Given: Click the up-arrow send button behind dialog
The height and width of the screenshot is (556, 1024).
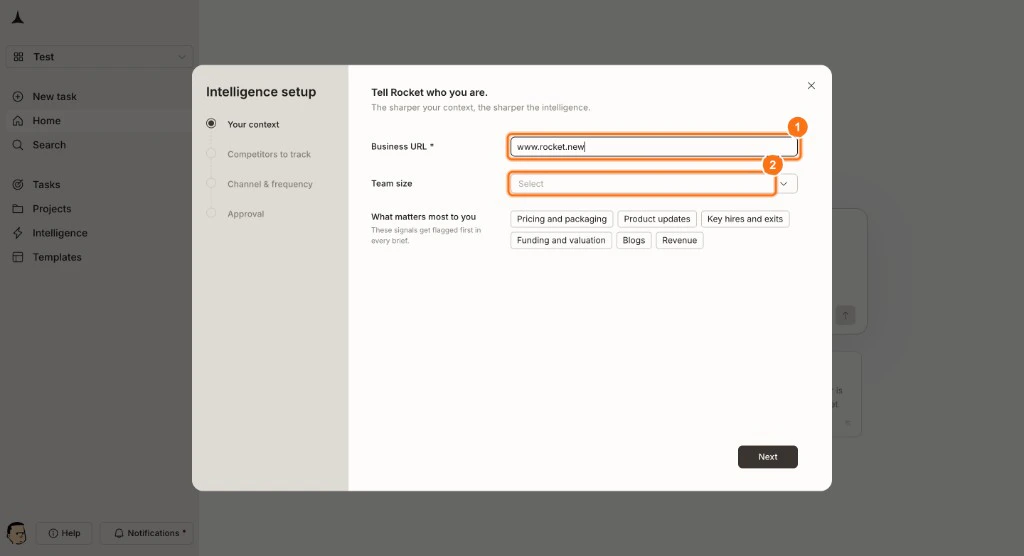Looking at the screenshot, I should point(845,316).
